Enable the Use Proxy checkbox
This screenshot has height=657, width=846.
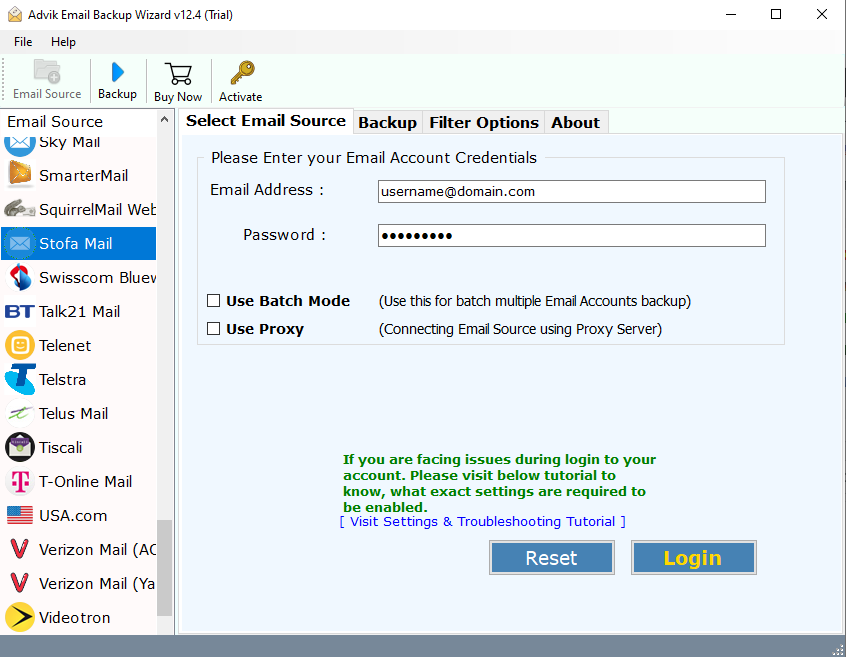pyautogui.click(x=214, y=328)
